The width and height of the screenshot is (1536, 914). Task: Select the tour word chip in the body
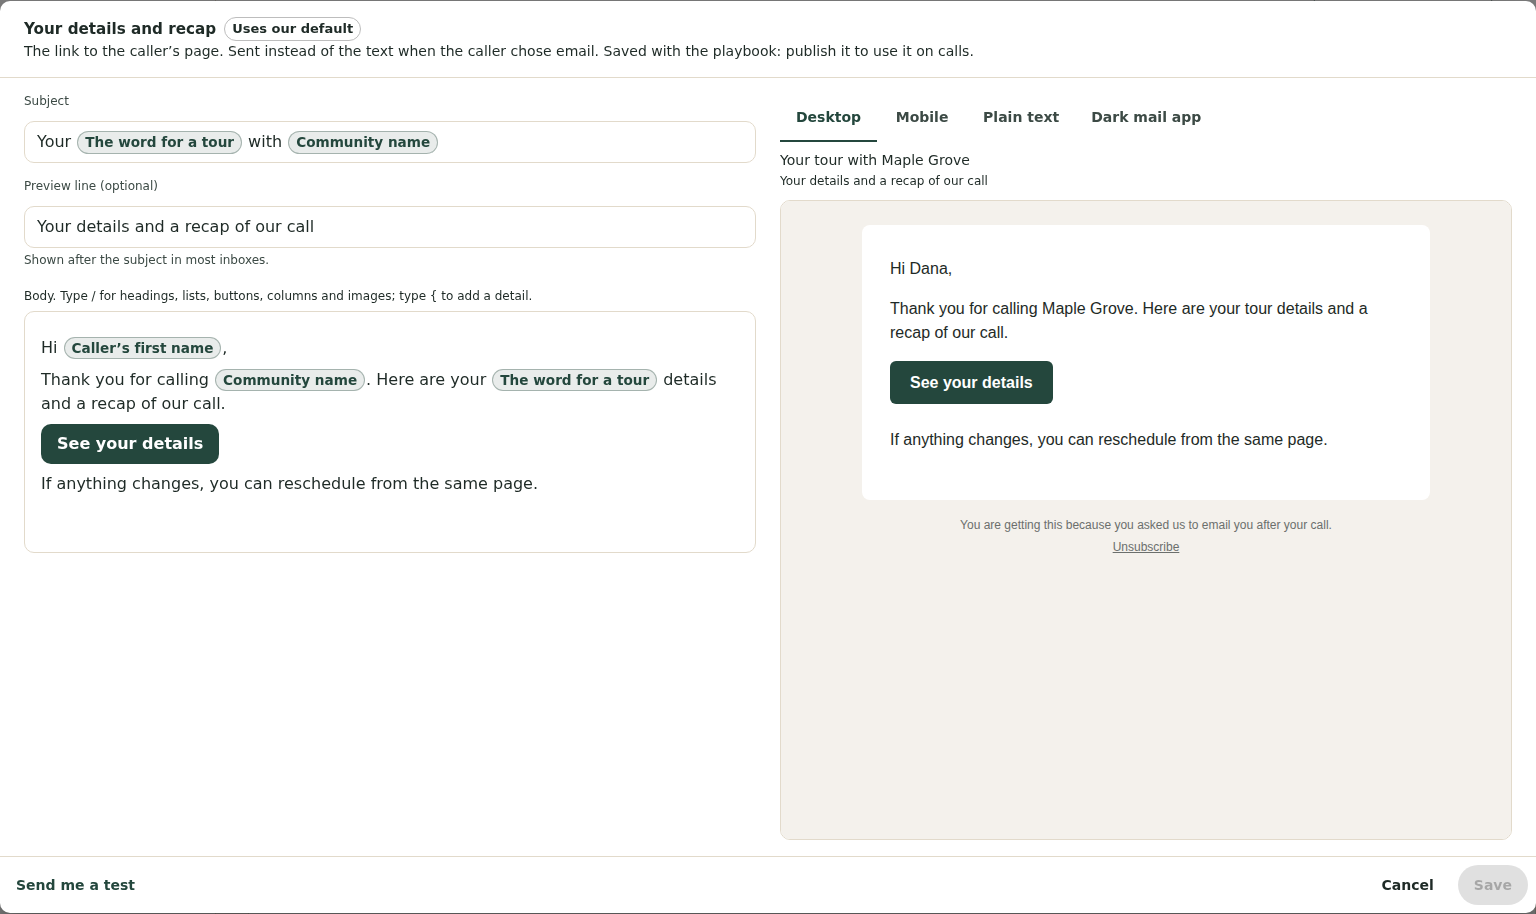pyautogui.click(x=574, y=380)
